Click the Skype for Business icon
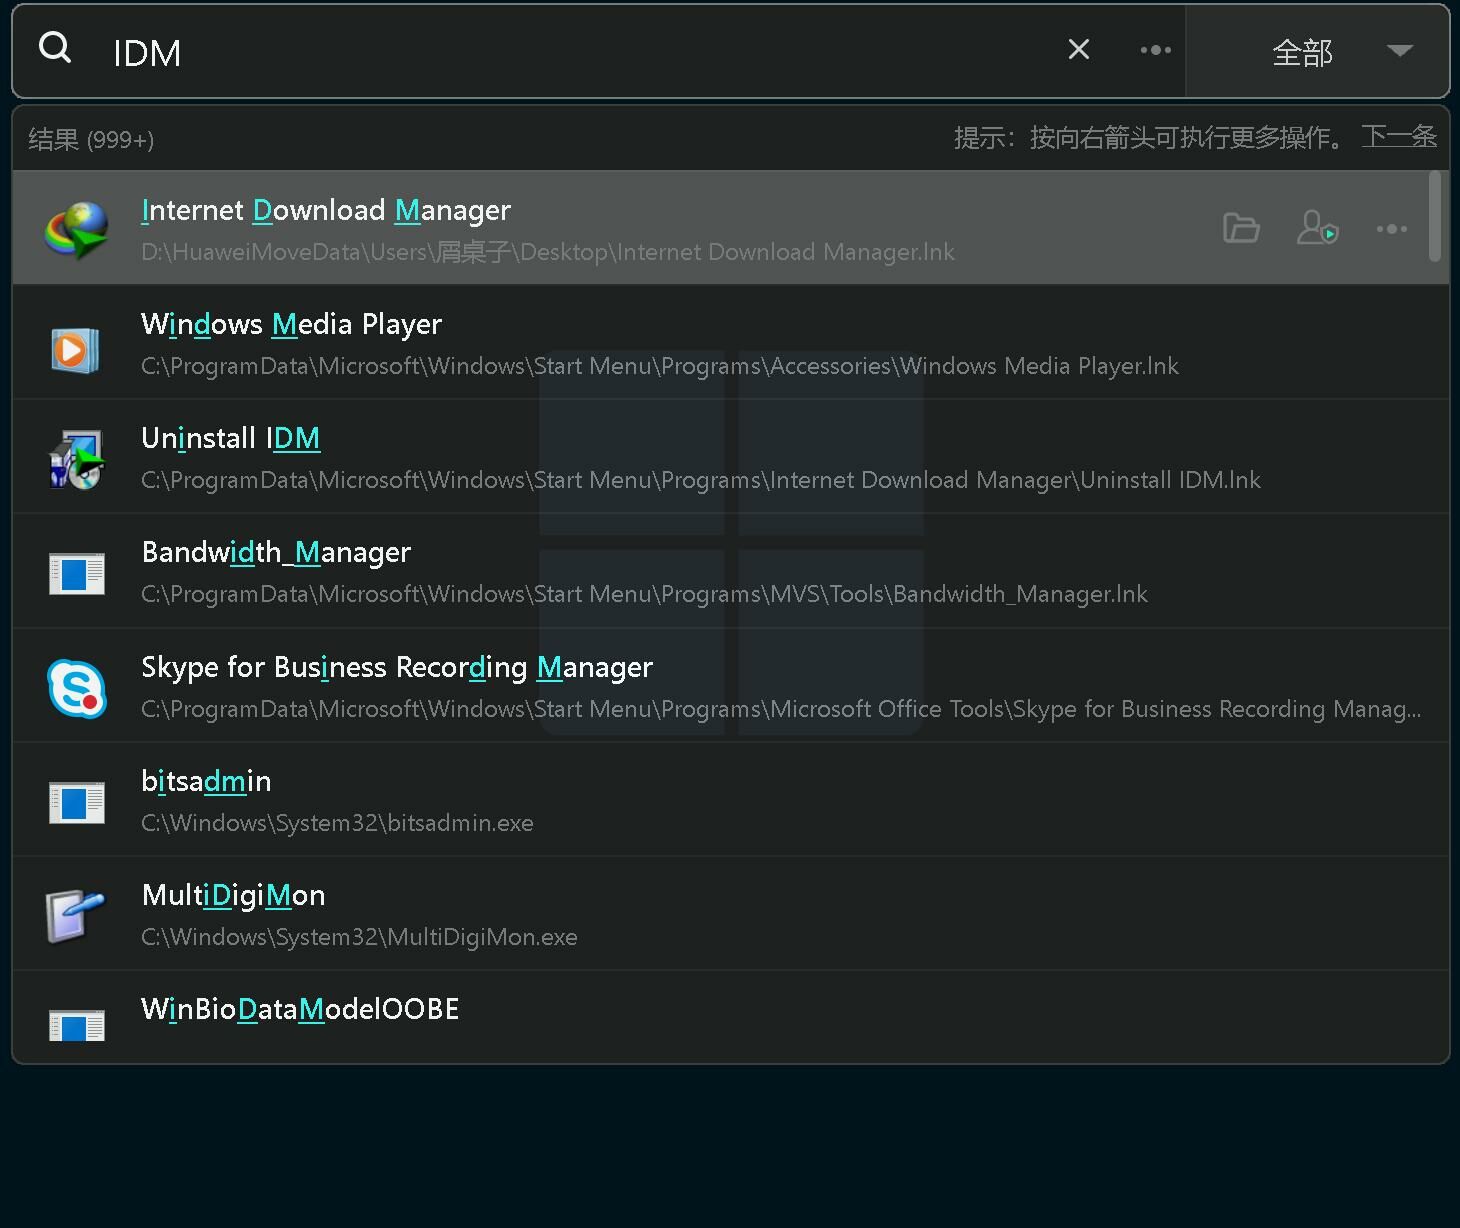 77,688
